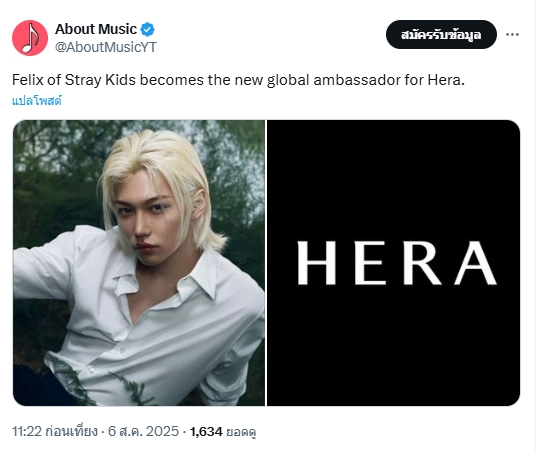Viewport: 542px width, 451px height.
Task: Subscribe using the สมัครรับข้อมูล button
Action: point(441,35)
